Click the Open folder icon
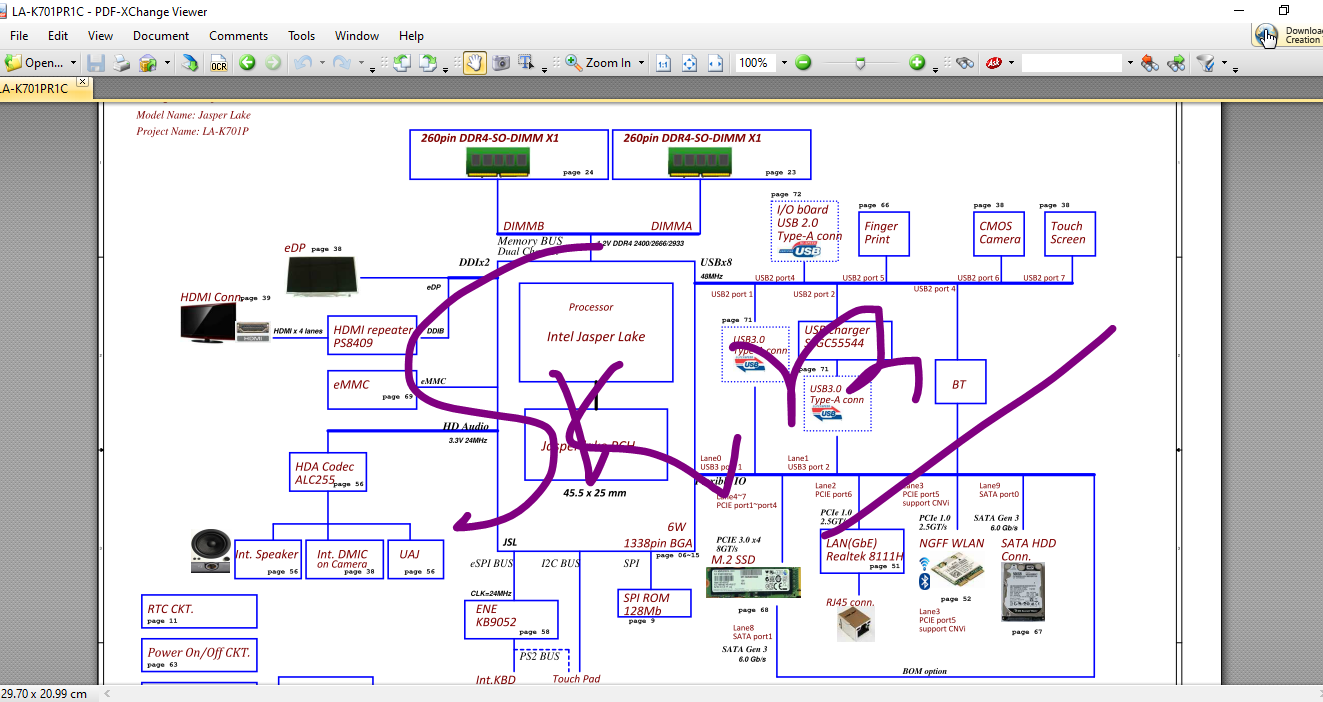The image size is (1323, 702). 13,62
